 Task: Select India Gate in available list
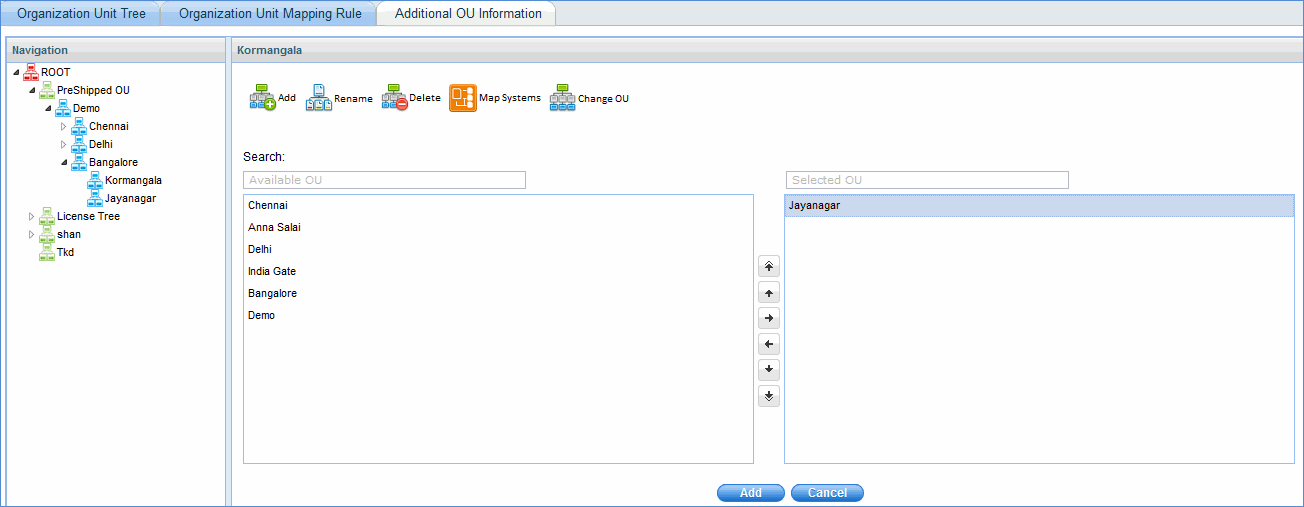click(272, 271)
